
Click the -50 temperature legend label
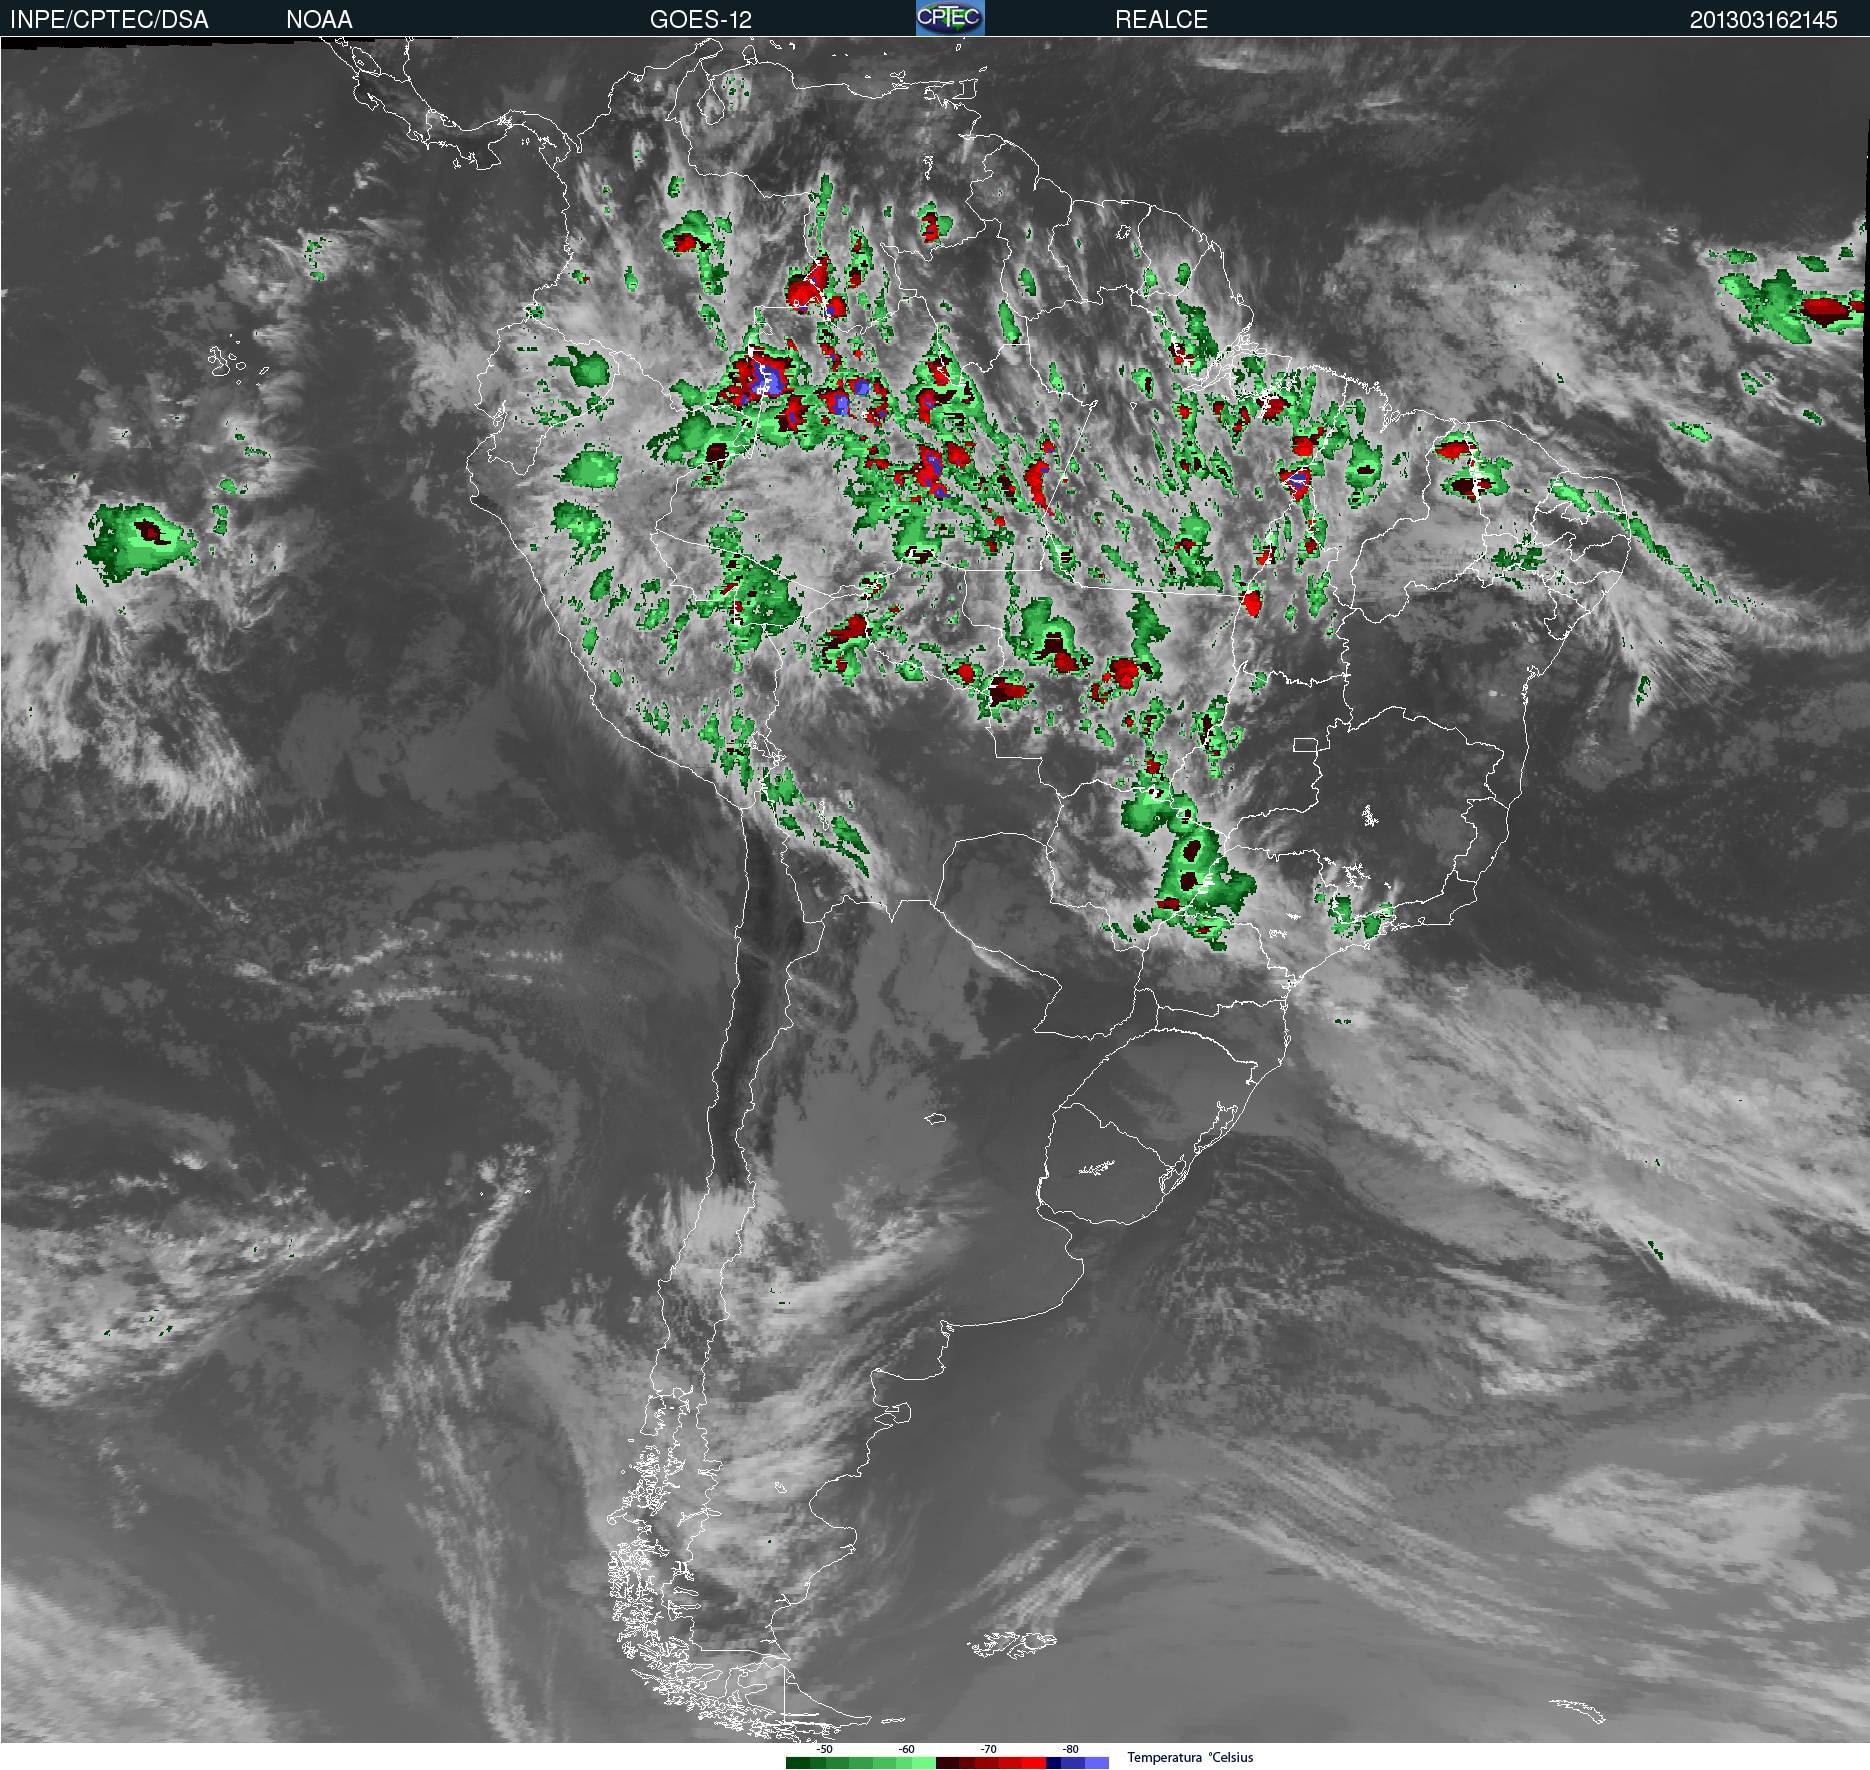pos(824,1749)
